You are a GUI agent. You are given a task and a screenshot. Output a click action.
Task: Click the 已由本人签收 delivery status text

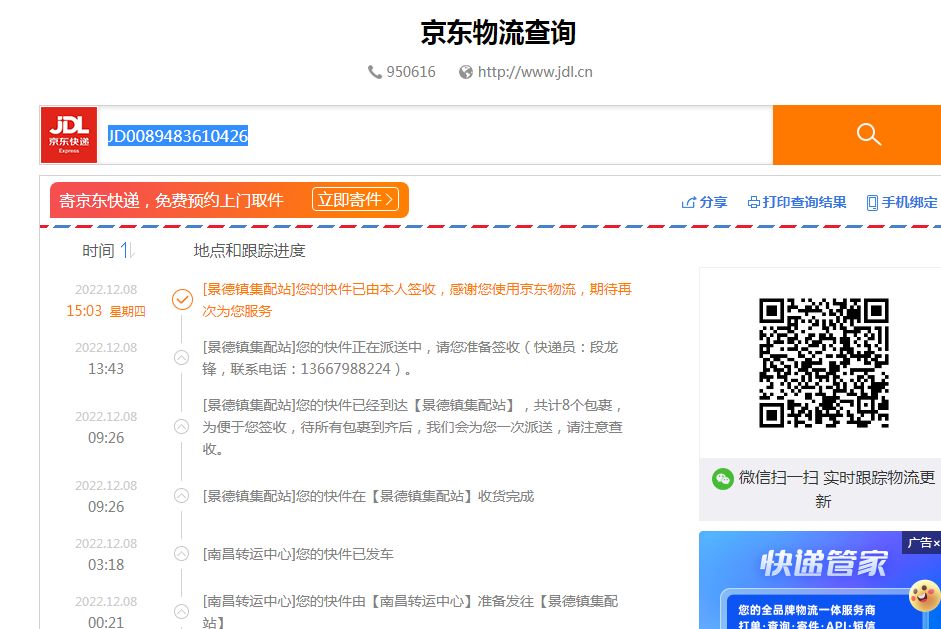[417, 300]
